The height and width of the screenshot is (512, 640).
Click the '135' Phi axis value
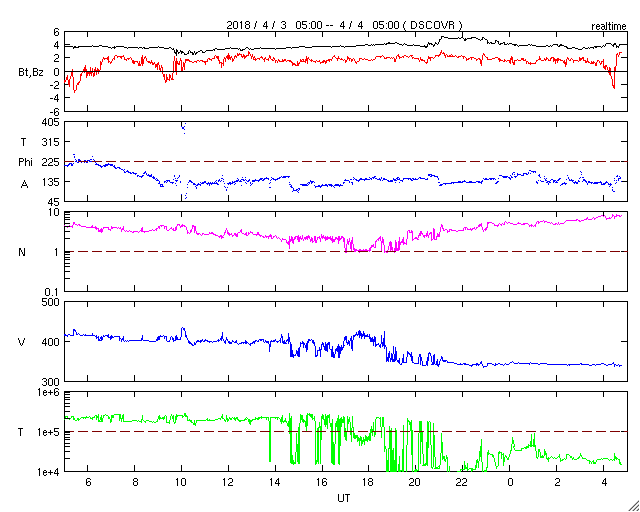pyautogui.click(x=51, y=182)
